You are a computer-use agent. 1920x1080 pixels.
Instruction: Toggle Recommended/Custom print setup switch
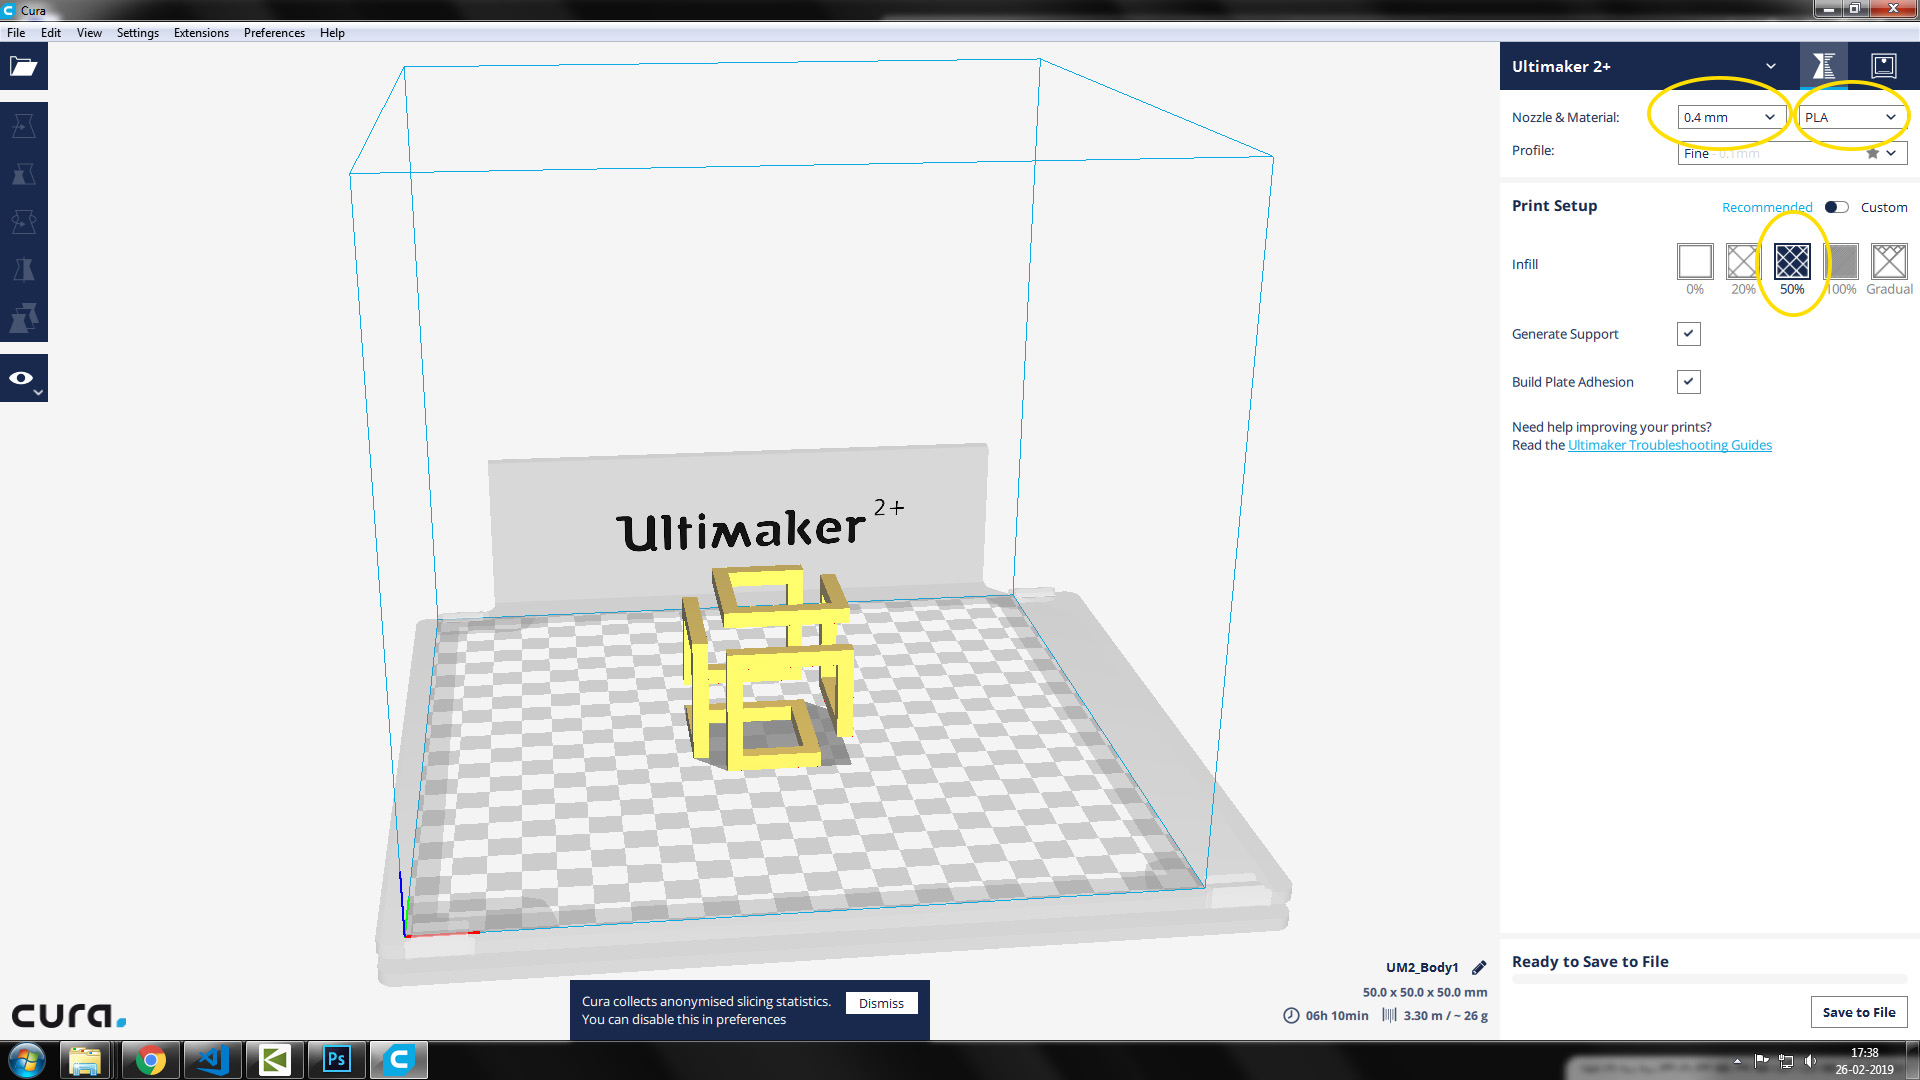(x=1836, y=207)
